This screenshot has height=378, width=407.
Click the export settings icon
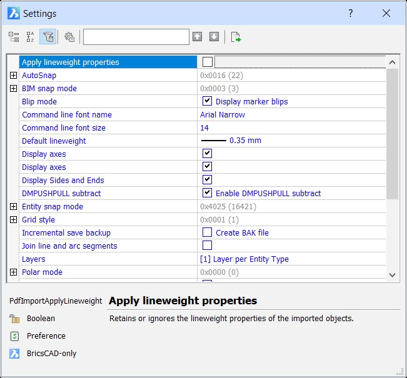(236, 37)
